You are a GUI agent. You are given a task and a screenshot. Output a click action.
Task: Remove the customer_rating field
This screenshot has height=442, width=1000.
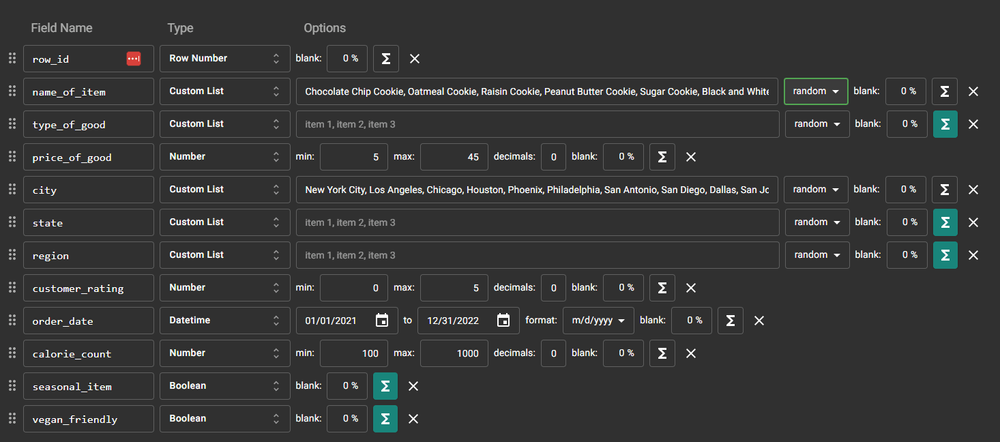[x=691, y=288]
